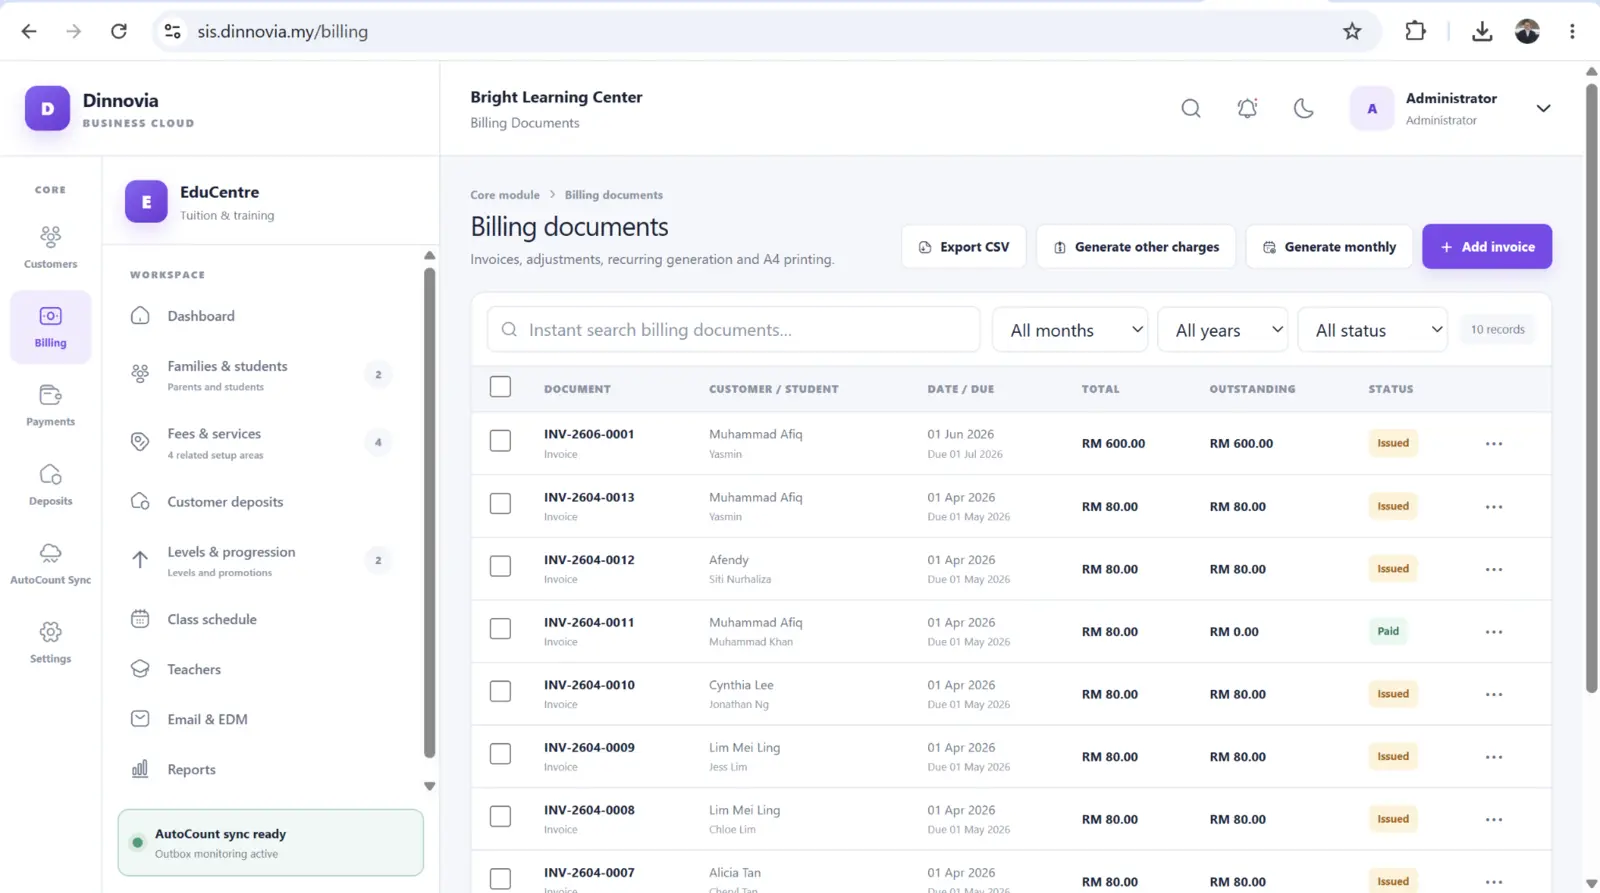
Task: Click the Dinnovia D logo
Action: 47,108
